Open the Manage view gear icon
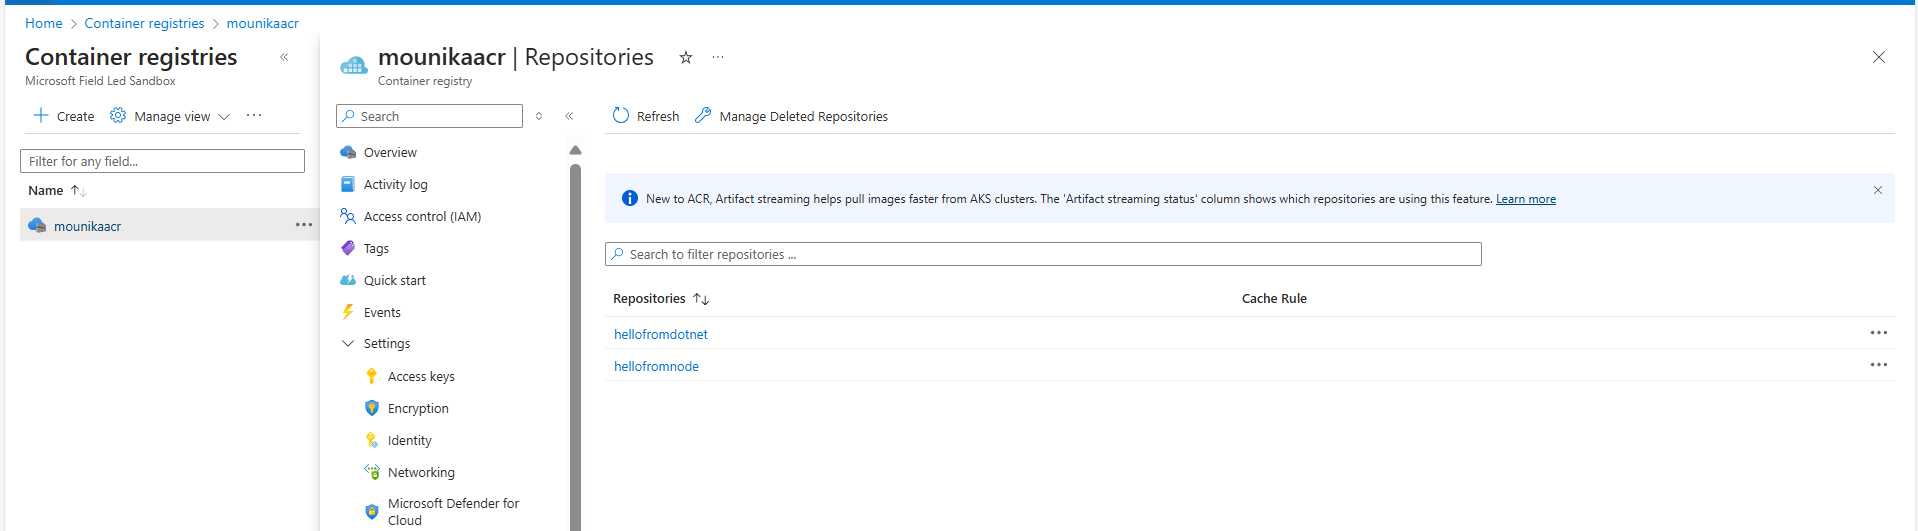The height and width of the screenshot is (531, 1918). pyautogui.click(x=118, y=116)
